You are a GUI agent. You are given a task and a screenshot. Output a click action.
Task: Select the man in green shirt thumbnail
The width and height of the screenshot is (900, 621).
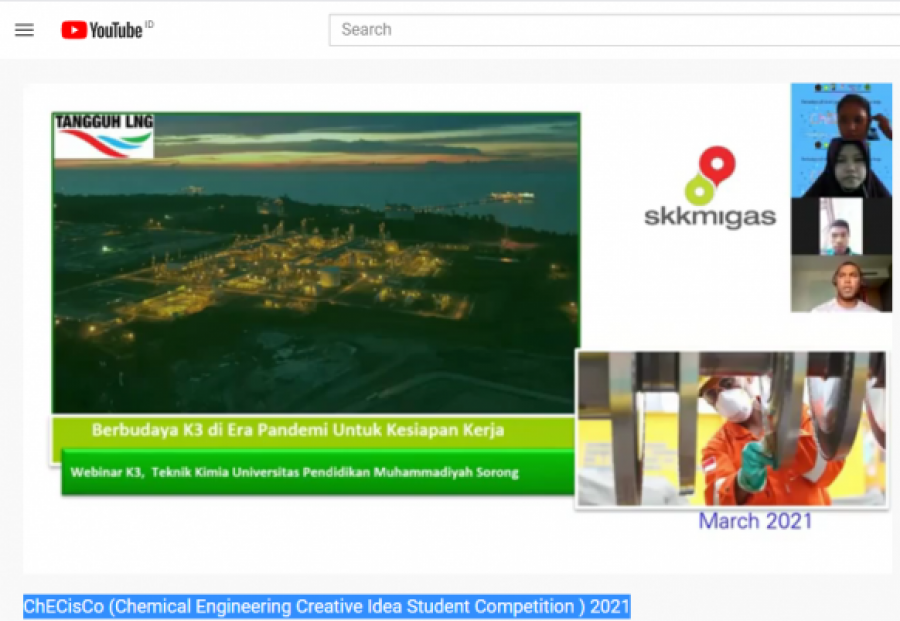[x=841, y=226]
